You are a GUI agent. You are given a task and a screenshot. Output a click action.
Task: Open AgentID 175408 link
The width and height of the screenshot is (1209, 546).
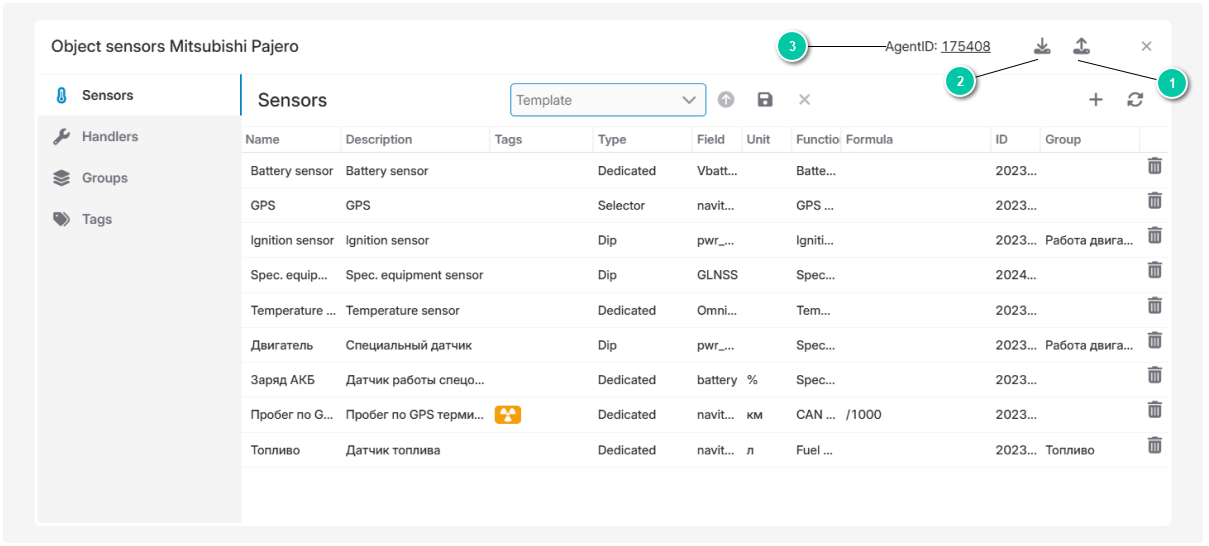click(x=965, y=46)
